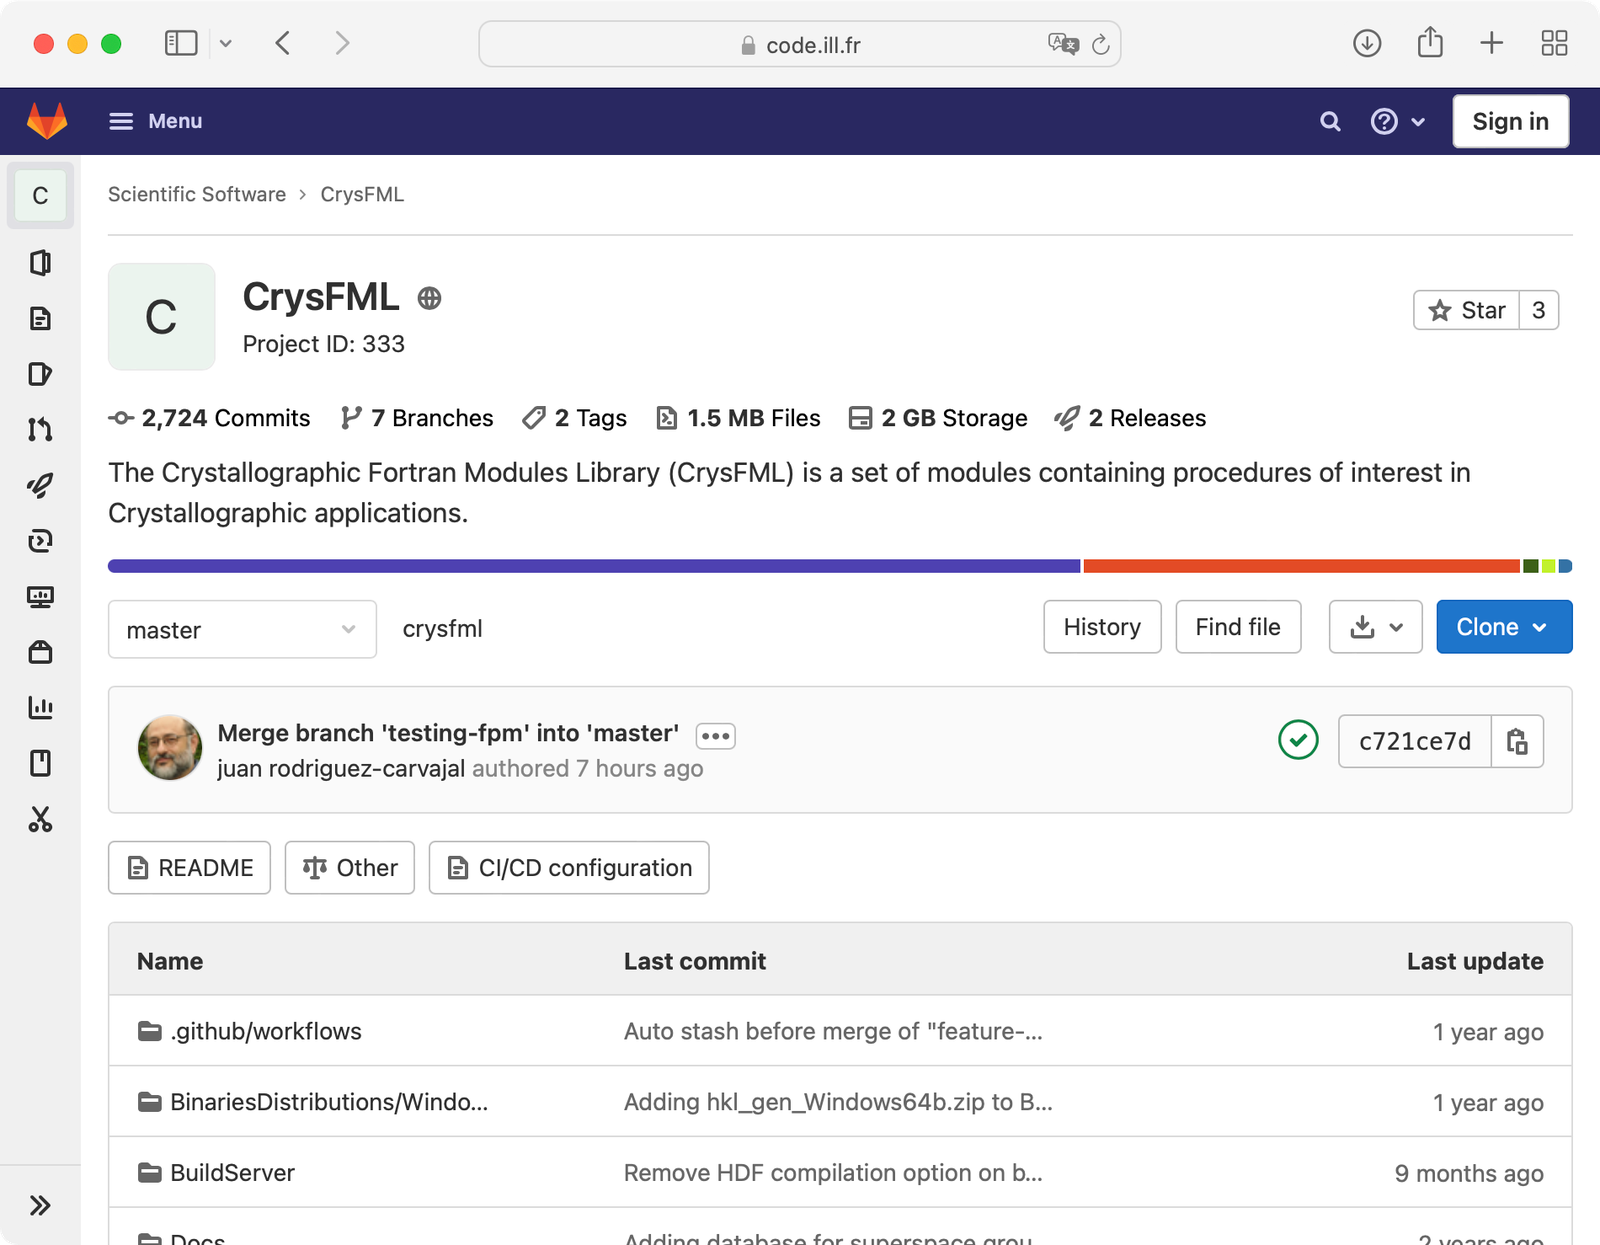The height and width of the screenshot is (1245, 1600).
Task: Expand the collapsed GitLab sidebar
Action: click(40, 1205)
